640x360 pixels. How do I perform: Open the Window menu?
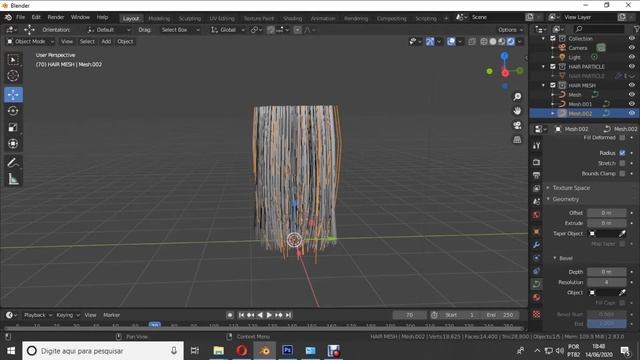(80, 17)
